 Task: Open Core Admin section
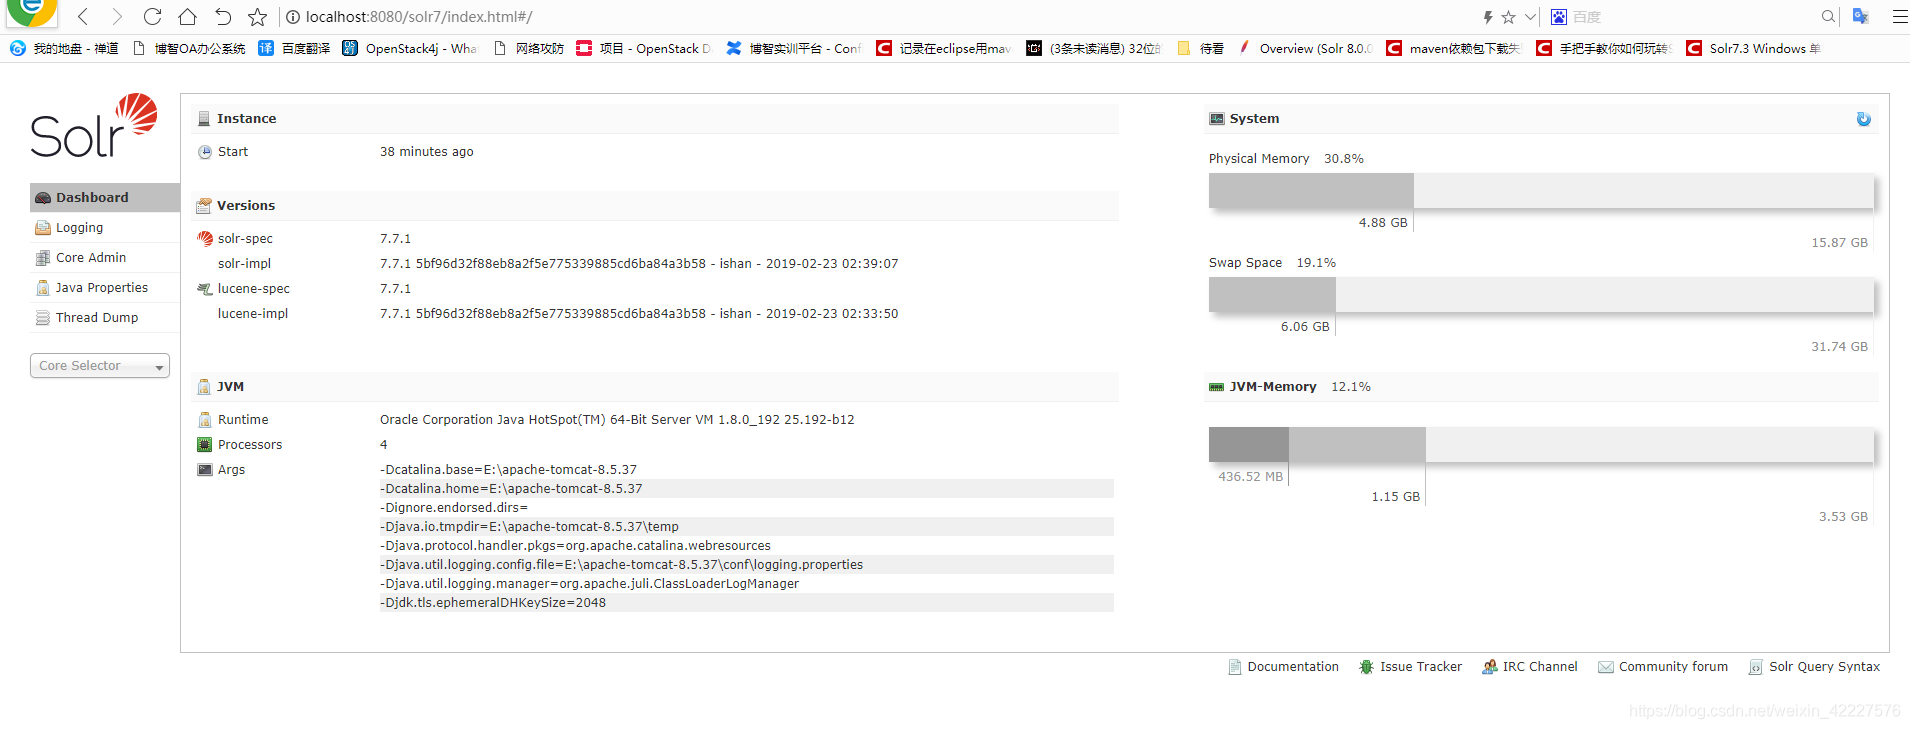(91, 257)
